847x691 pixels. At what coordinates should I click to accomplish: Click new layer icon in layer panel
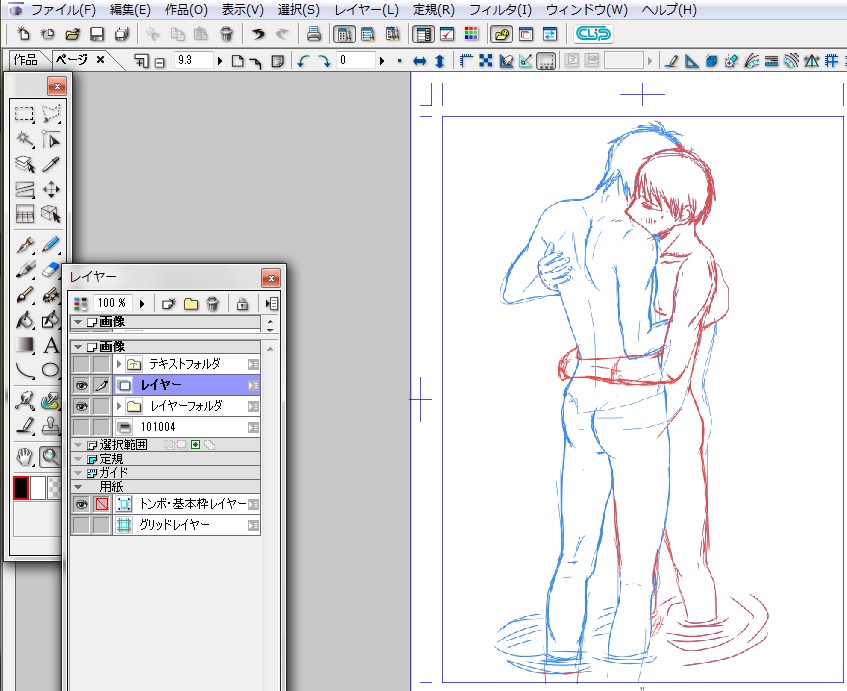pos(169,304)
